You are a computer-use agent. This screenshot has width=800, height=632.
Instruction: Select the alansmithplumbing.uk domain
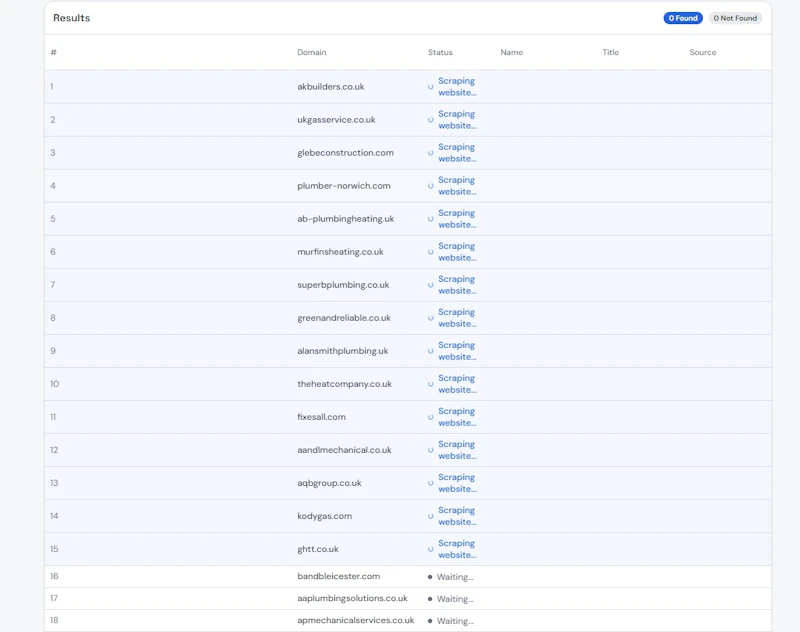pos(342,351)
